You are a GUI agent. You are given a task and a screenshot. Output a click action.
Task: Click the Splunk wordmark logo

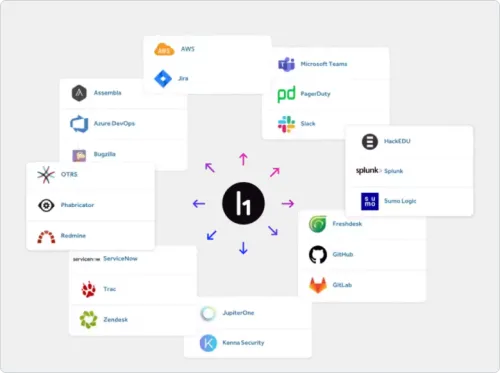368,171
